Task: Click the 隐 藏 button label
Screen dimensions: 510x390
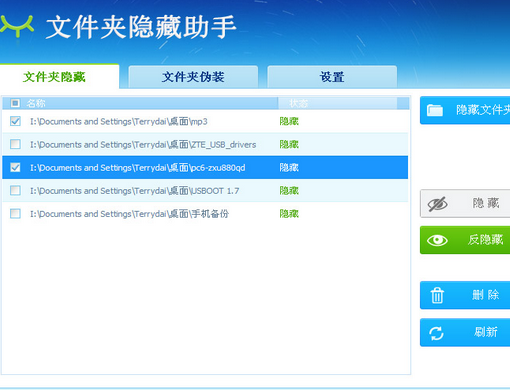Action: [486, 203]
